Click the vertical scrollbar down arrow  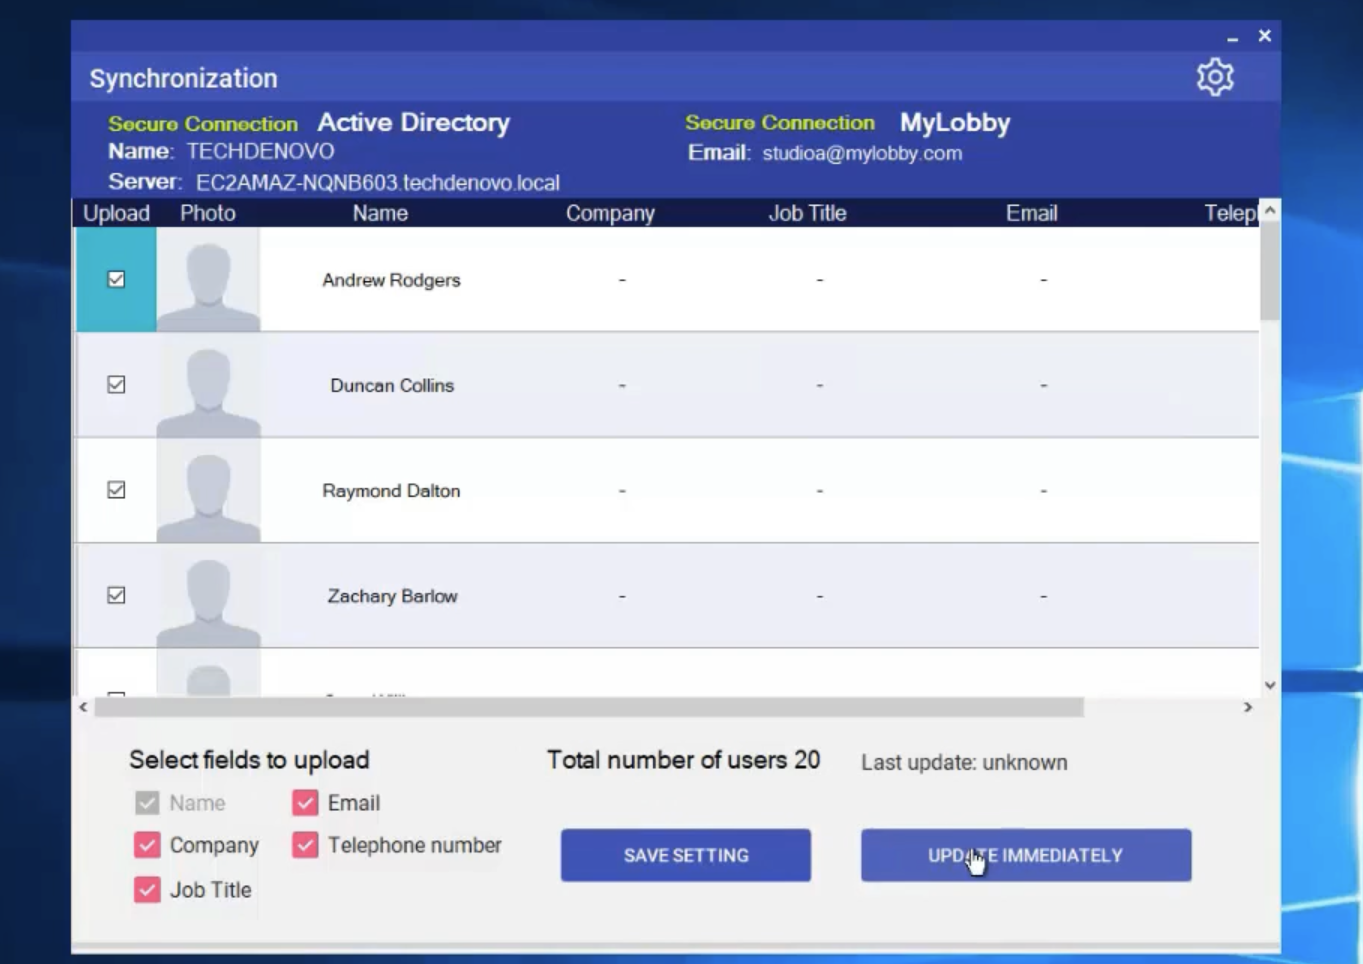[x=1269, y=684]
